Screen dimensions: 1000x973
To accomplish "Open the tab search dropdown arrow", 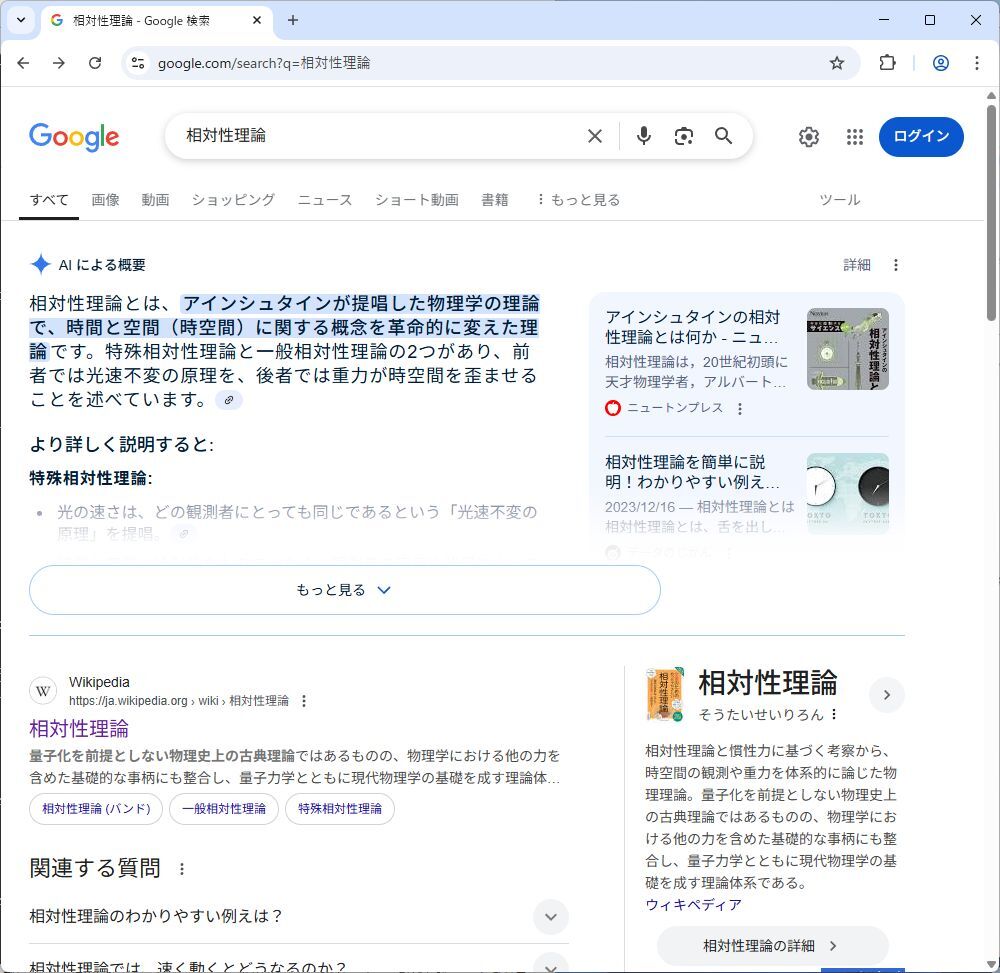I will pos(21,20).
